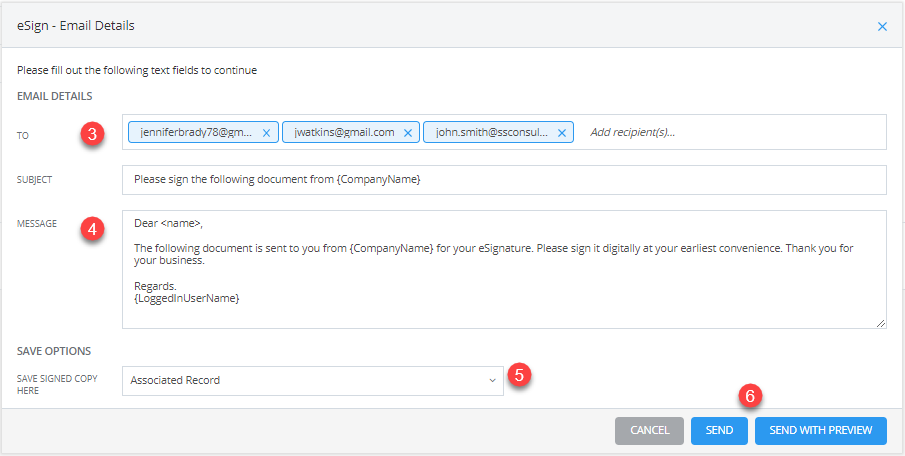Select the john.smith@ssconsul recipient chip text
Screen dimensions: 905x456
coord(492,132)
